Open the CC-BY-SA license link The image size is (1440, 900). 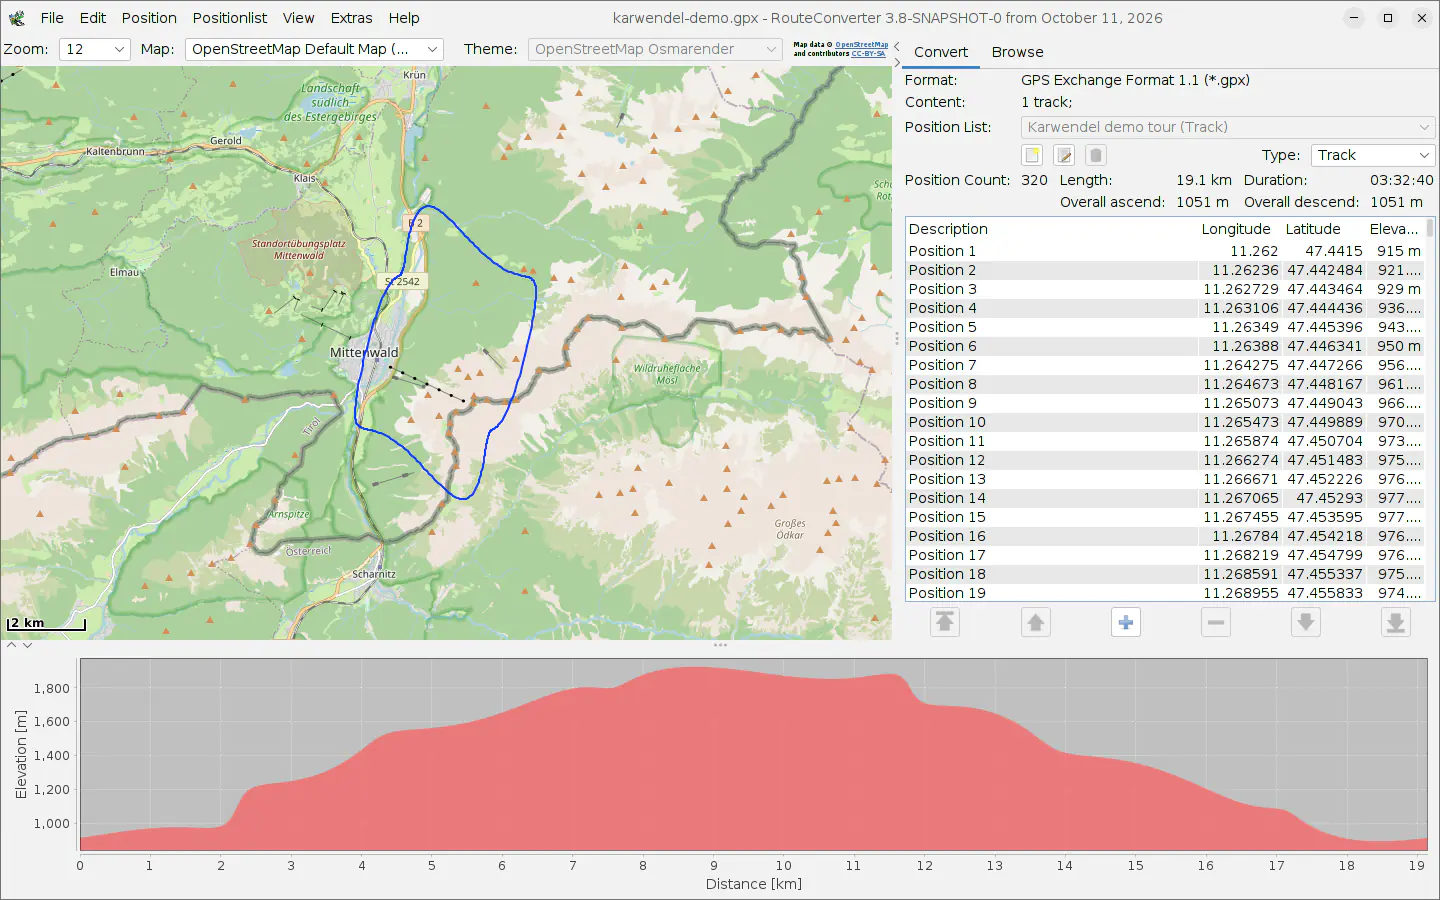coord(868,54)
